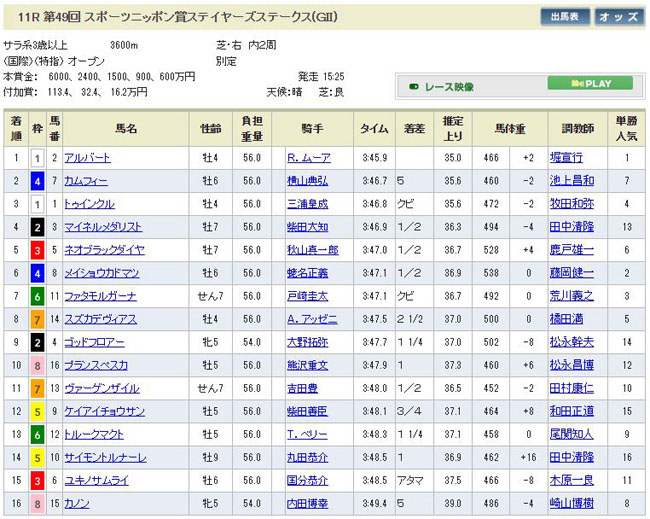The height and width of the screenshot is (519, 650).
Task: Open the 出馬表 tab
Action: click(x=565, y=17)
